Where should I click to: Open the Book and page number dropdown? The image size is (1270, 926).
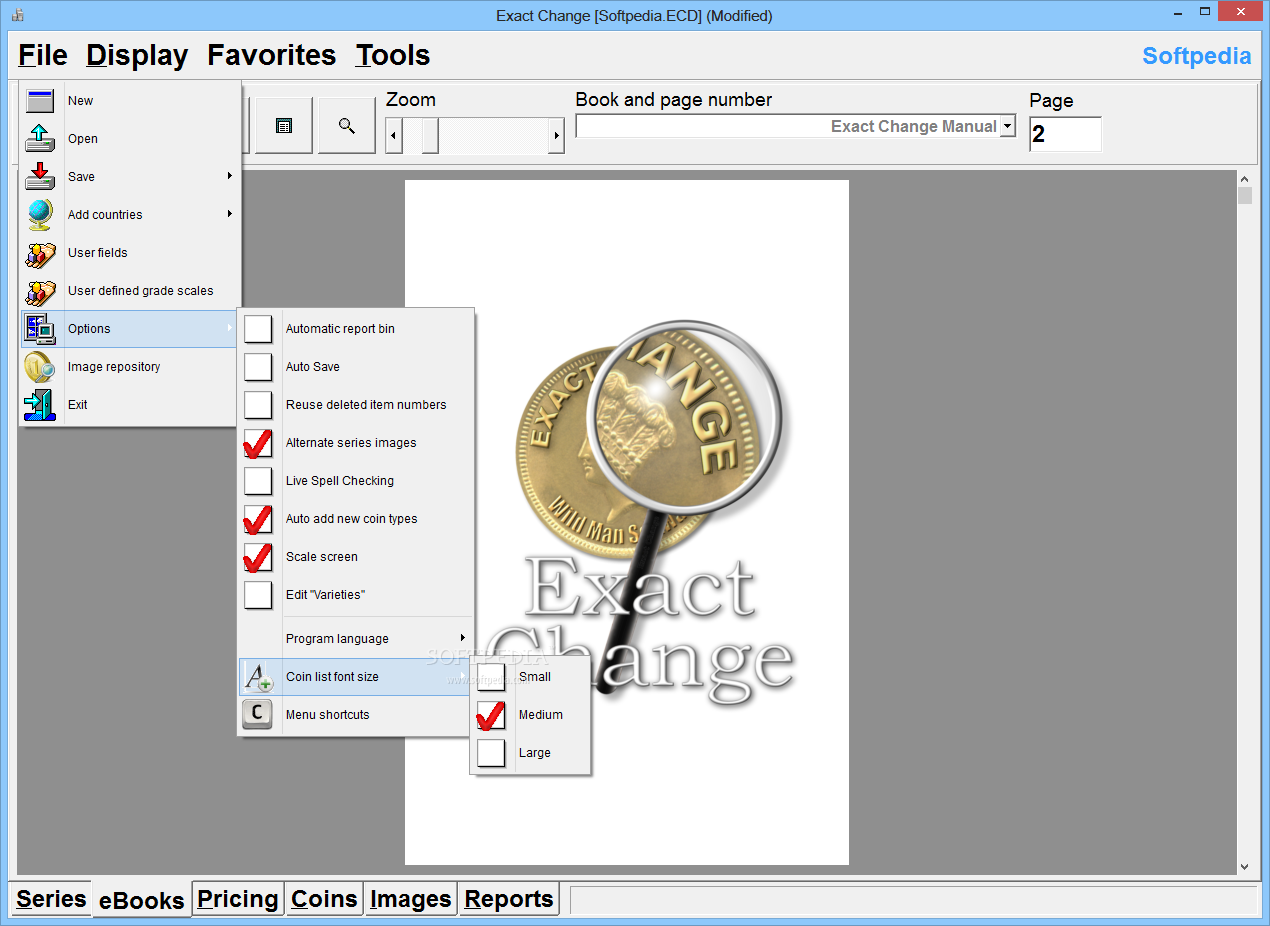pos(1007,126)
